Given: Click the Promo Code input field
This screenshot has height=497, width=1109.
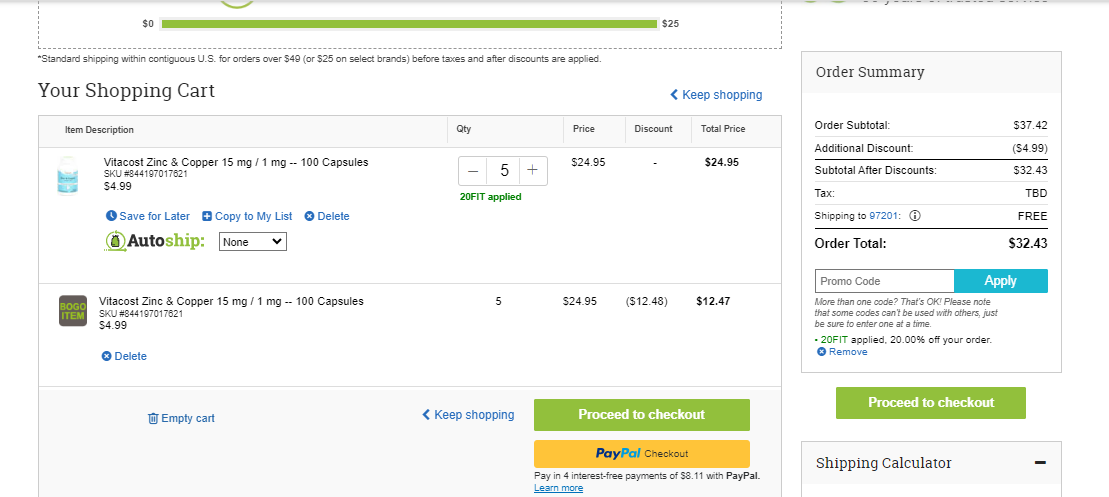Looking at the screenshot, I should click(884, 281).
